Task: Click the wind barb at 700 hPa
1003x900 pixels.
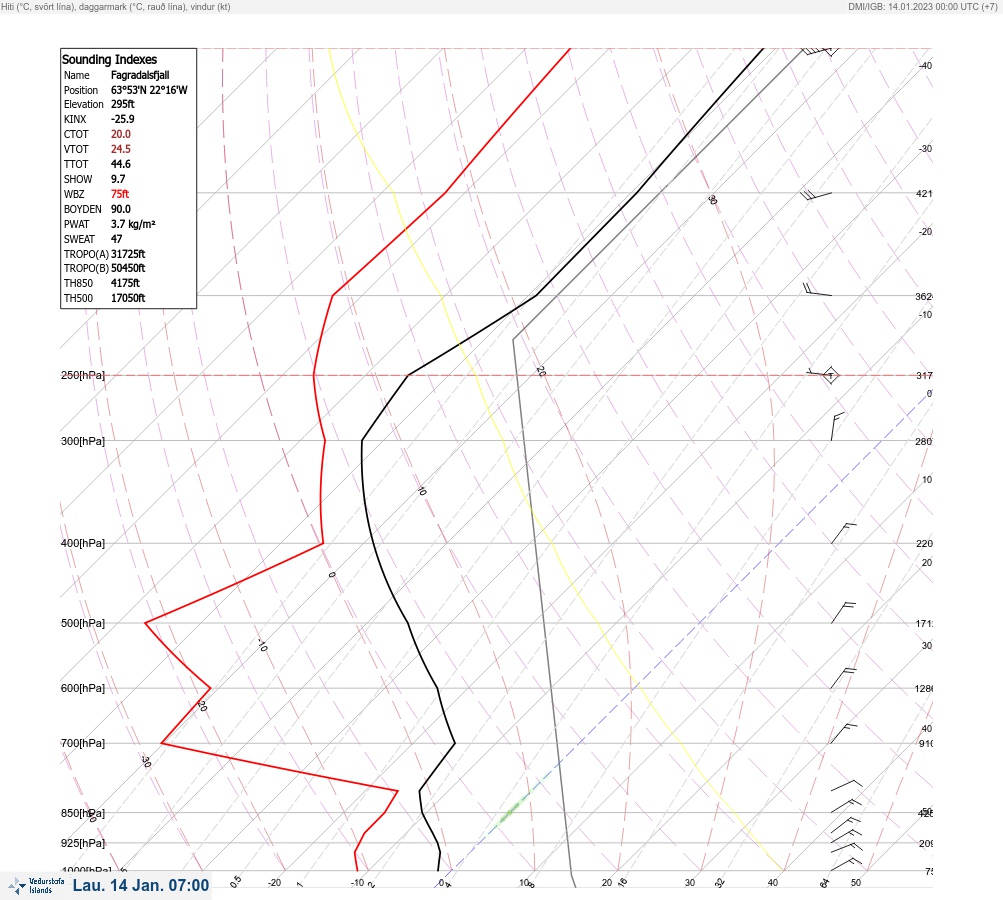Action: [844, 734]
